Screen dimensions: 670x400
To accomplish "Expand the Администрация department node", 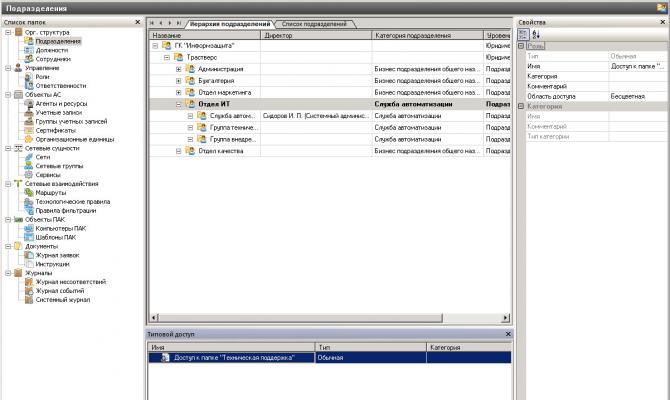I will click(179, 69).
